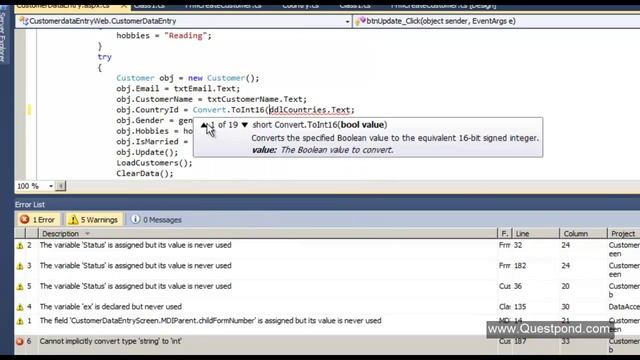Toggle the 5 Warnings filter
This screenshot has width=640, height=360.
(94, 220)
